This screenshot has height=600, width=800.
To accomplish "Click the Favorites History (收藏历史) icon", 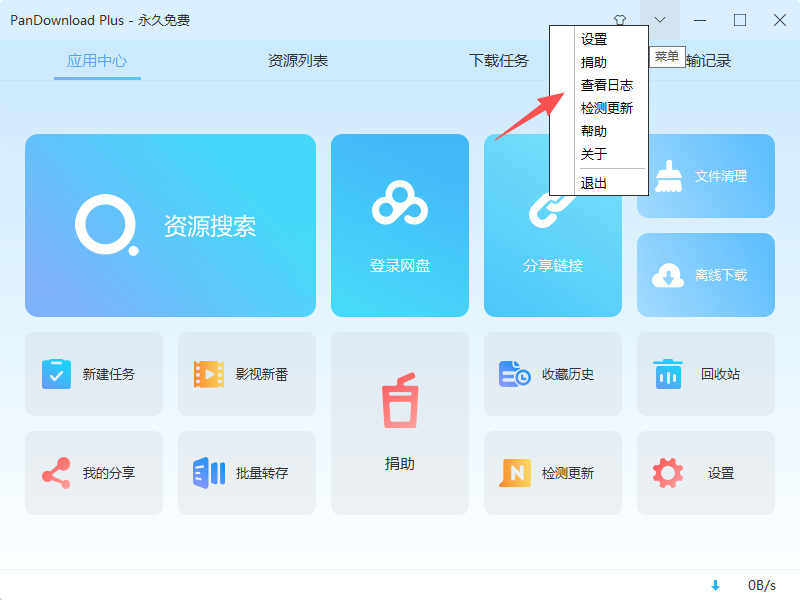I will tap(513, 373).
